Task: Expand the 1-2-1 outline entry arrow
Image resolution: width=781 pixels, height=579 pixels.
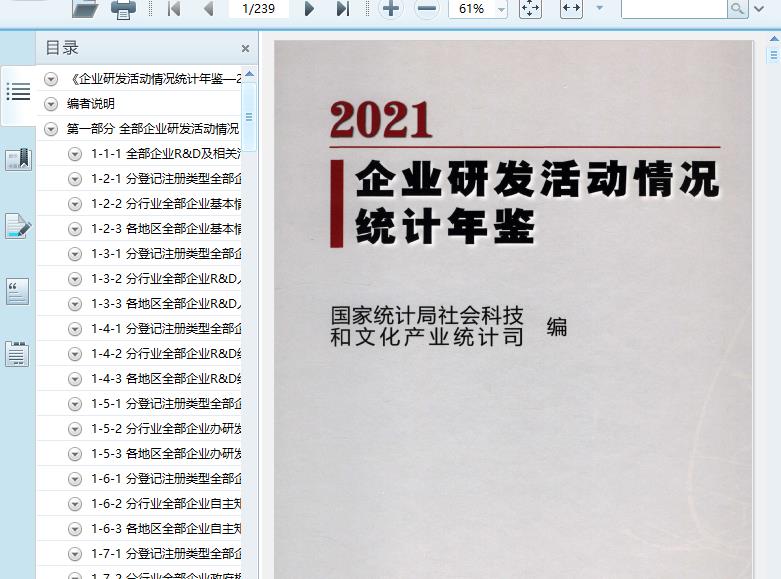Action: [x=75, y=179]
